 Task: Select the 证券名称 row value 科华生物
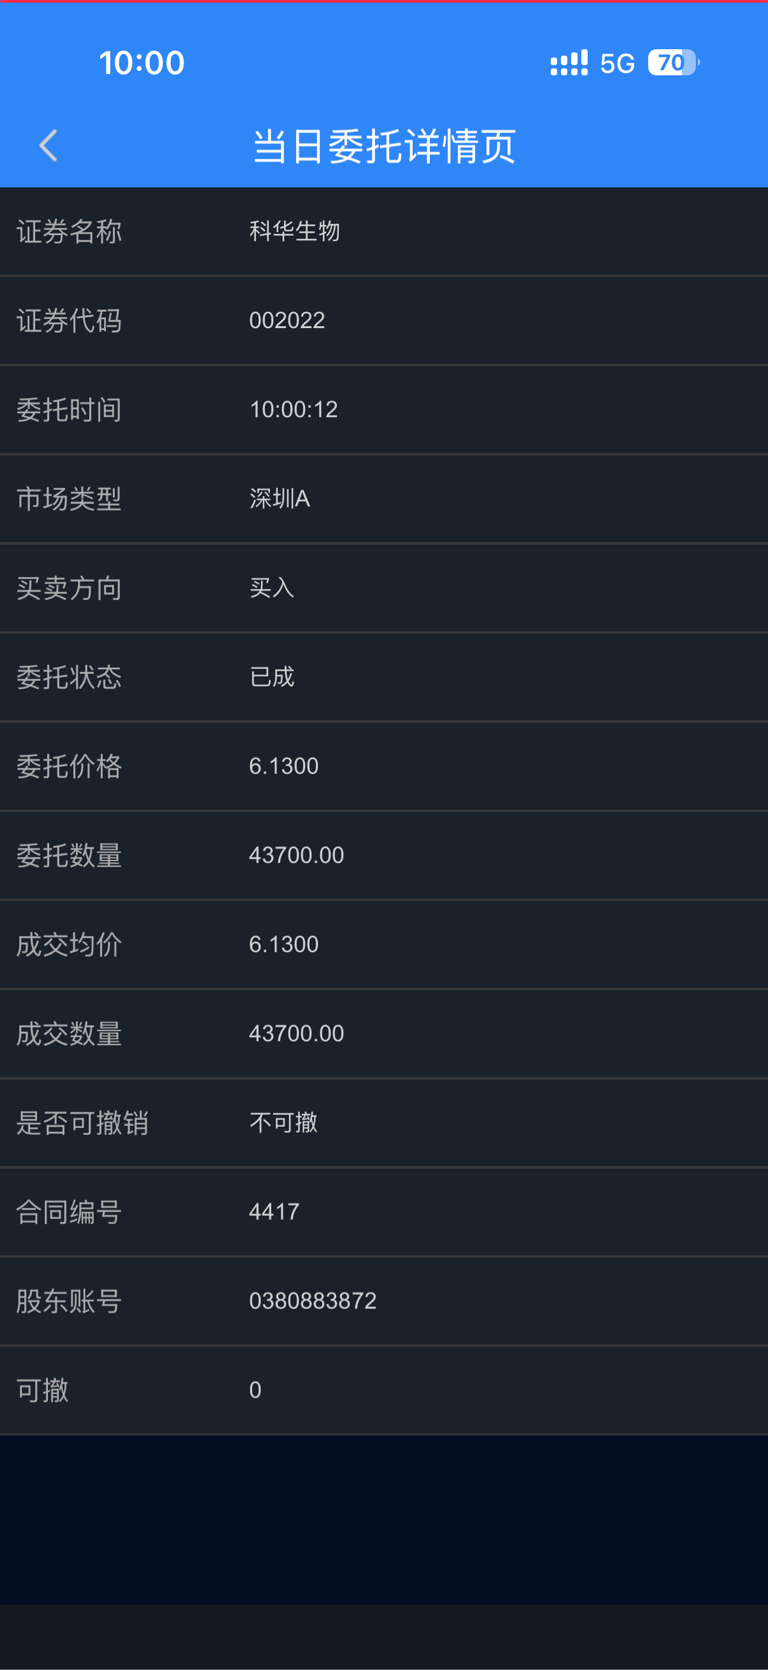click(295, 231)
